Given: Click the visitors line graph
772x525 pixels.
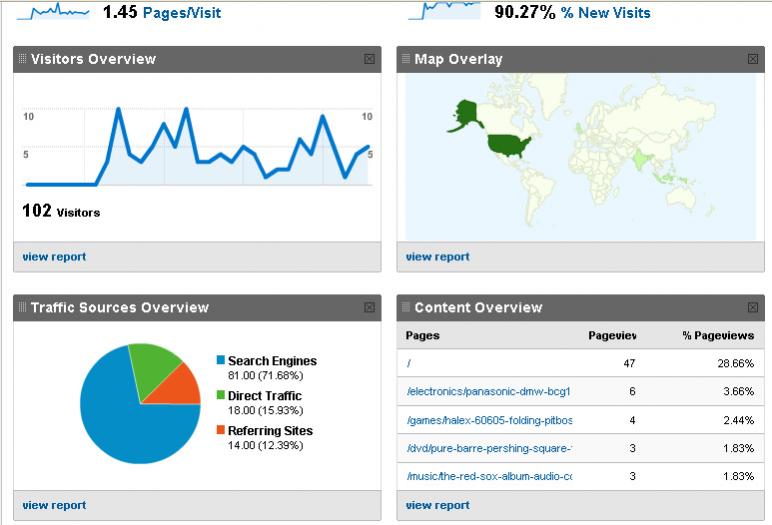Looking at the screenshot, I should point(197,147).
